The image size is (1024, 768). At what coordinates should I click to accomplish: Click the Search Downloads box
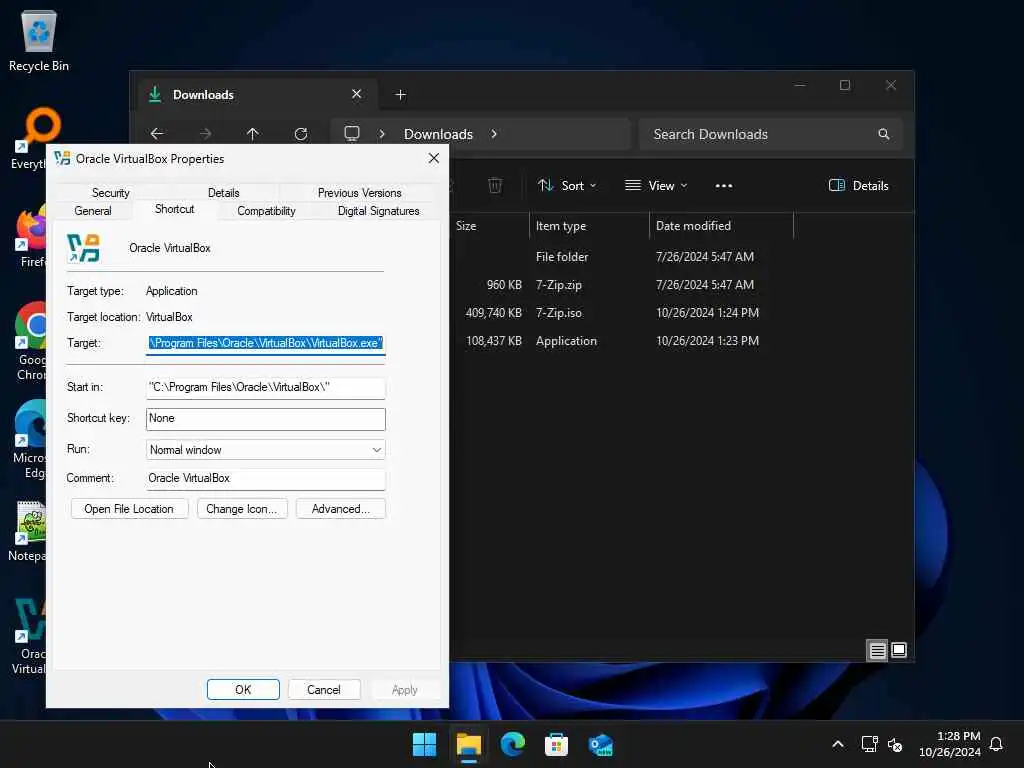pyautogui.click(x=771, y=135)
